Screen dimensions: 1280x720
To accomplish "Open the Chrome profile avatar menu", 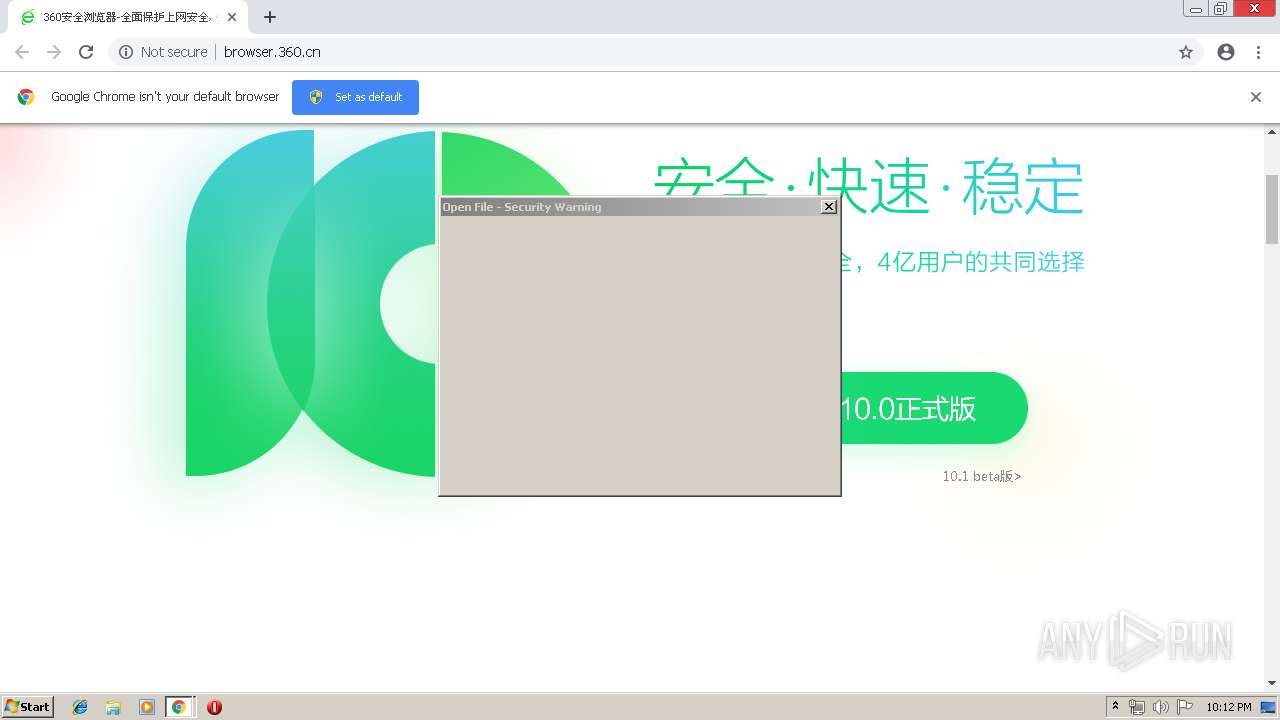I will 1226,52.
